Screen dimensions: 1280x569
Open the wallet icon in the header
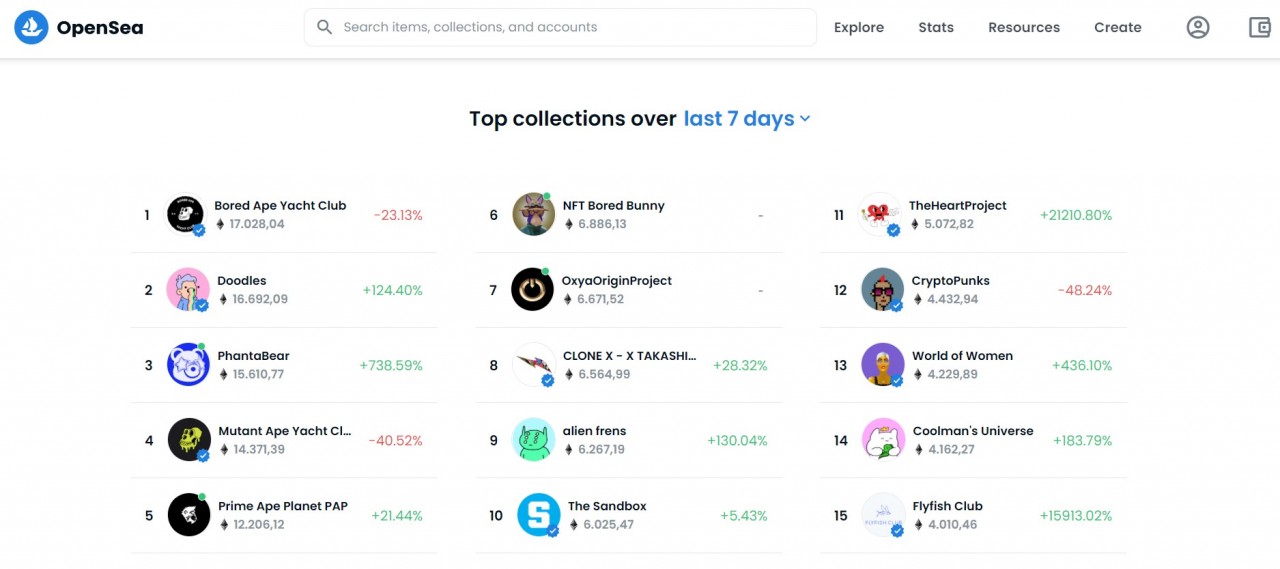point(1260,28)
